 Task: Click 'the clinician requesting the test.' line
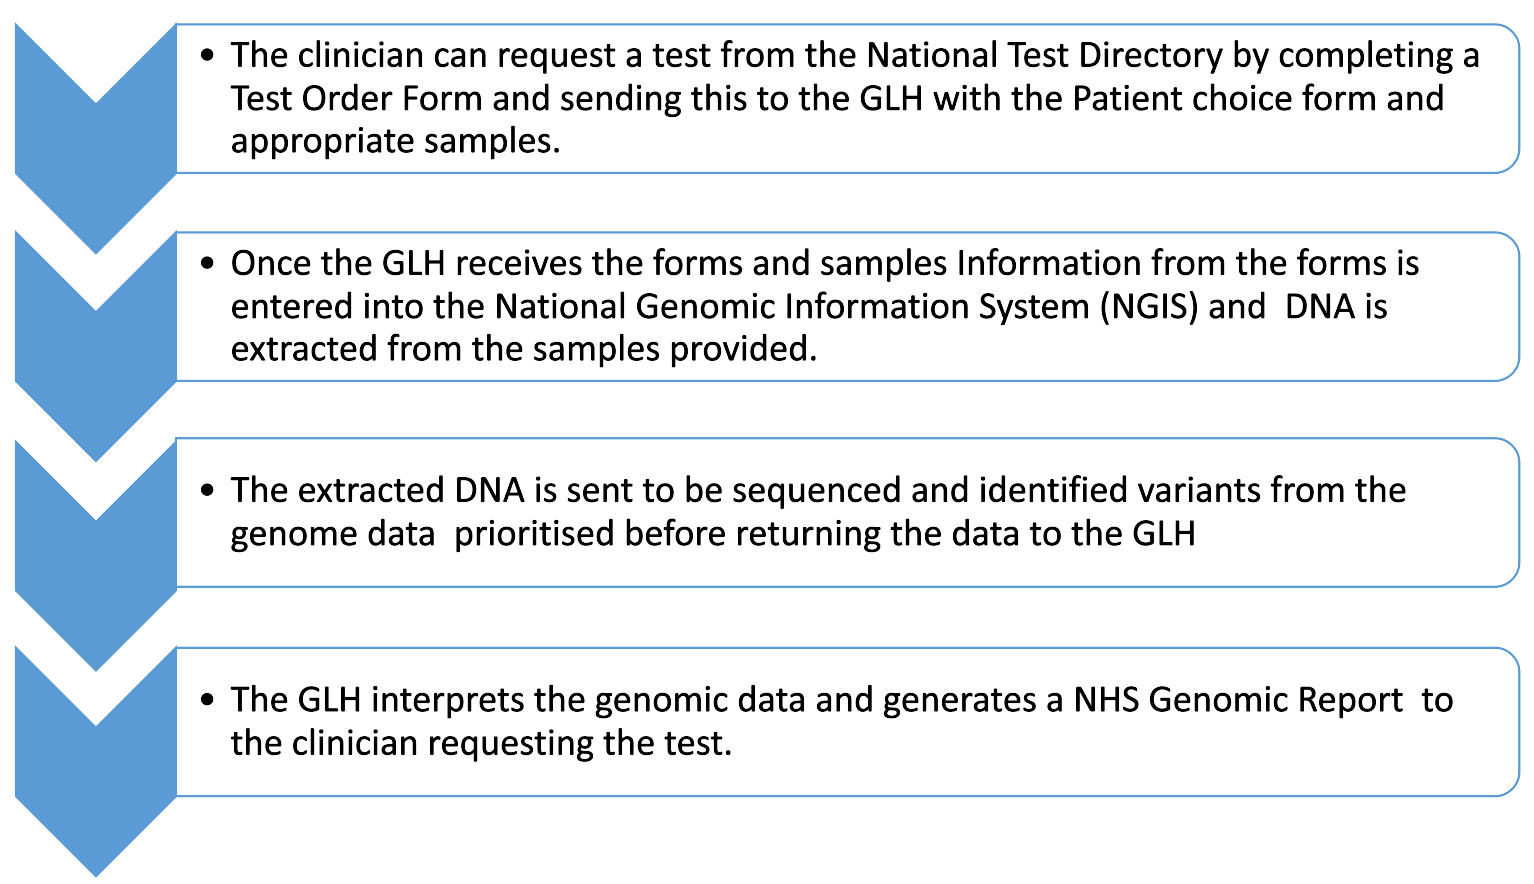[x=482, y=743]
